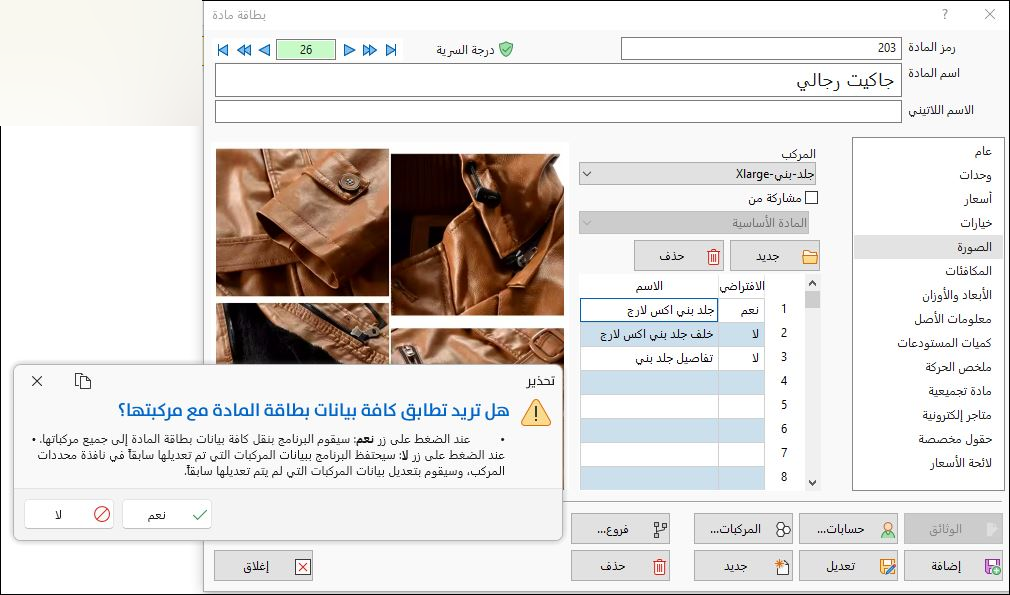1010x595 pixels.
Task: Click the bottom جديد new button
Action: (743, 566)
